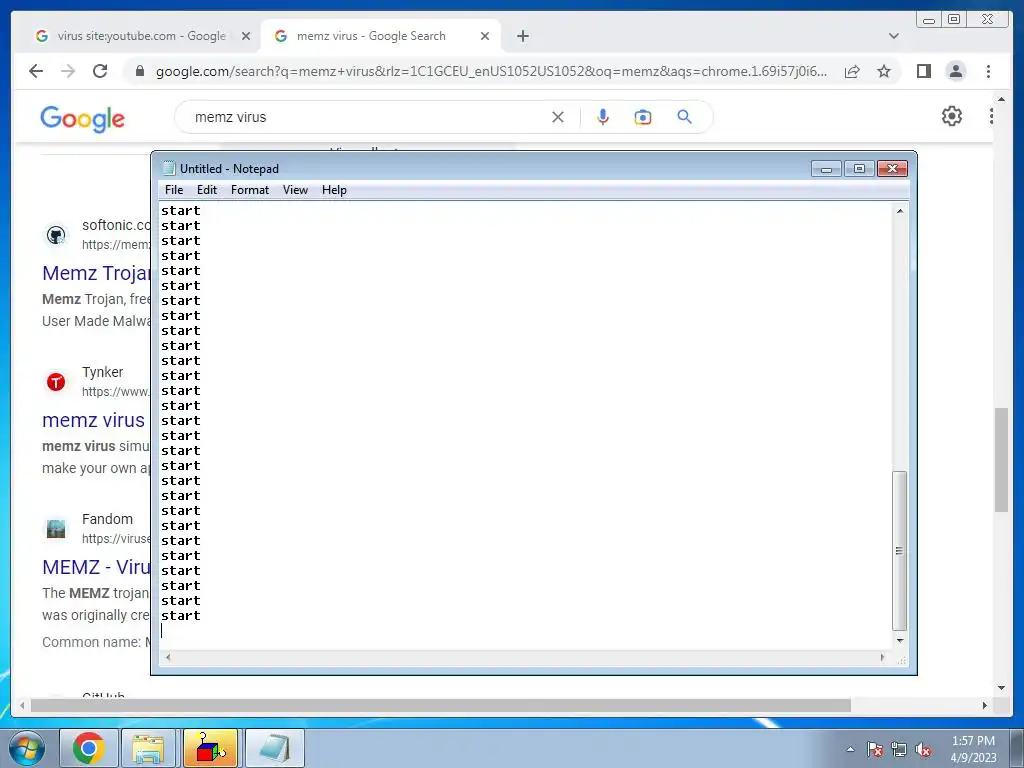Open Tynker 'memz virus' result link
The width and height of the screenshot is (1024, 768).
[93, 420]
